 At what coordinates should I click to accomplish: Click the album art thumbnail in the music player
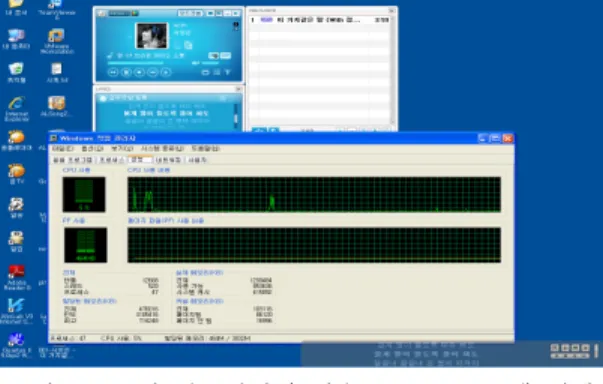tap(152, 35)
